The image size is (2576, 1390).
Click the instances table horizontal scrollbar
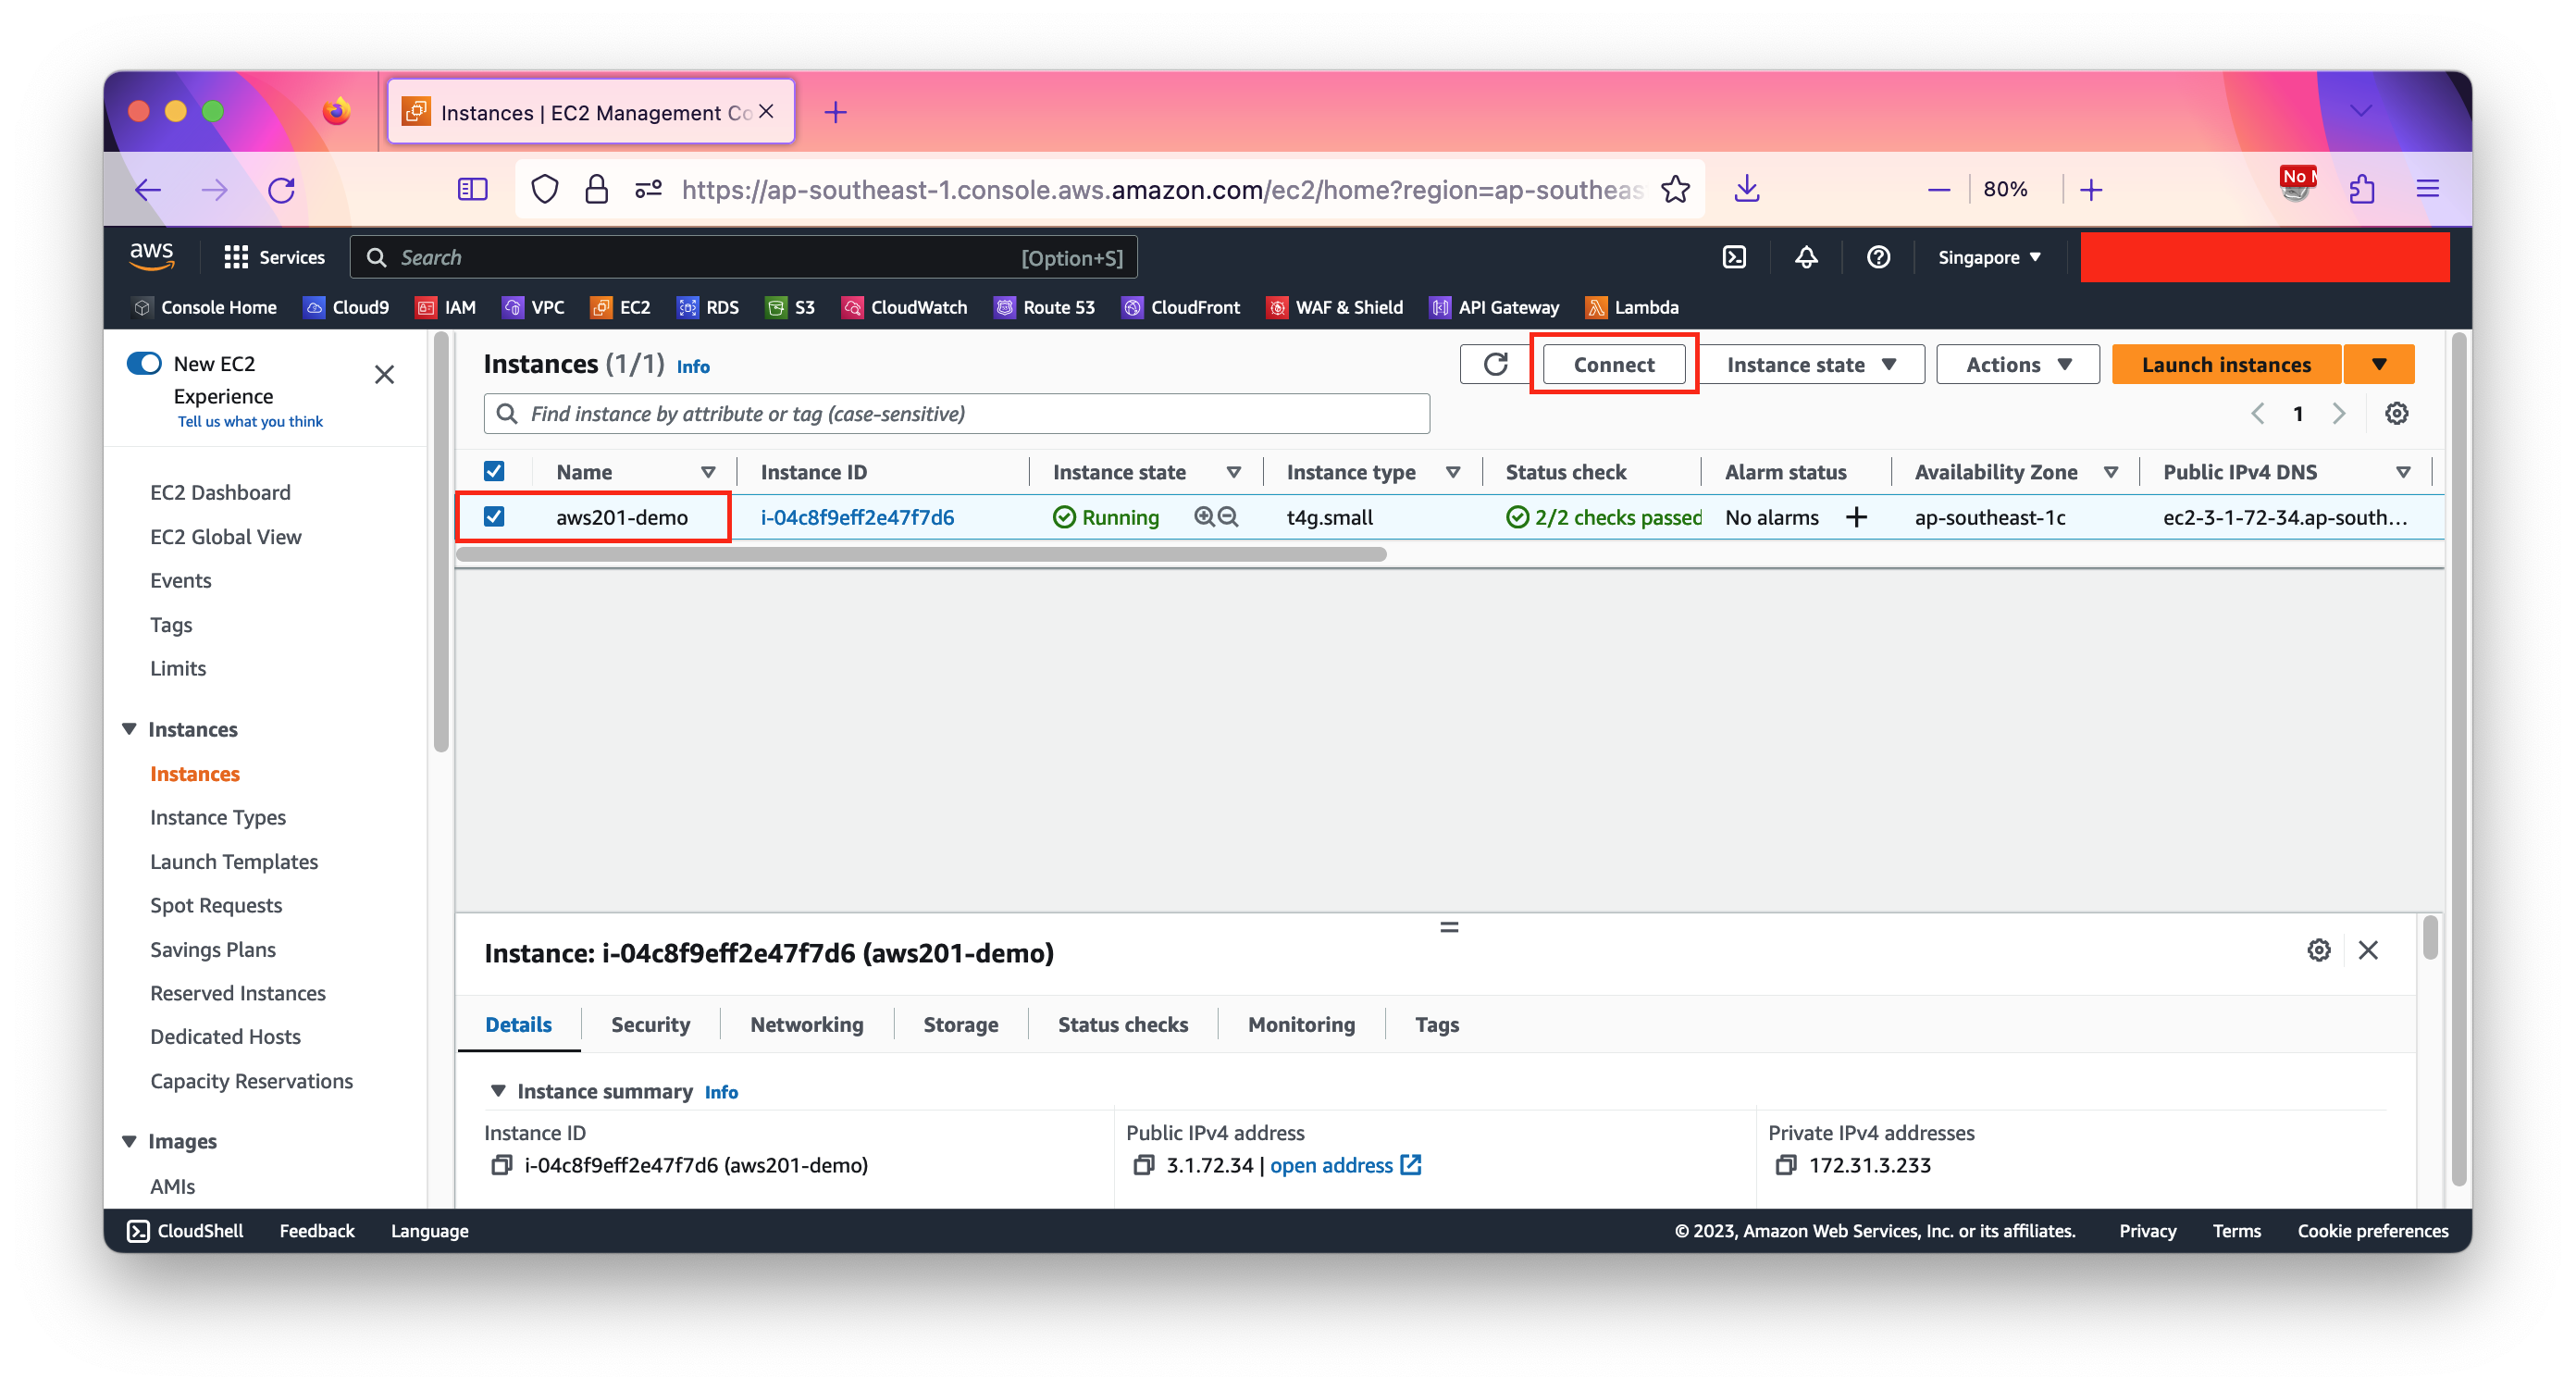click(x=921, y=554)
